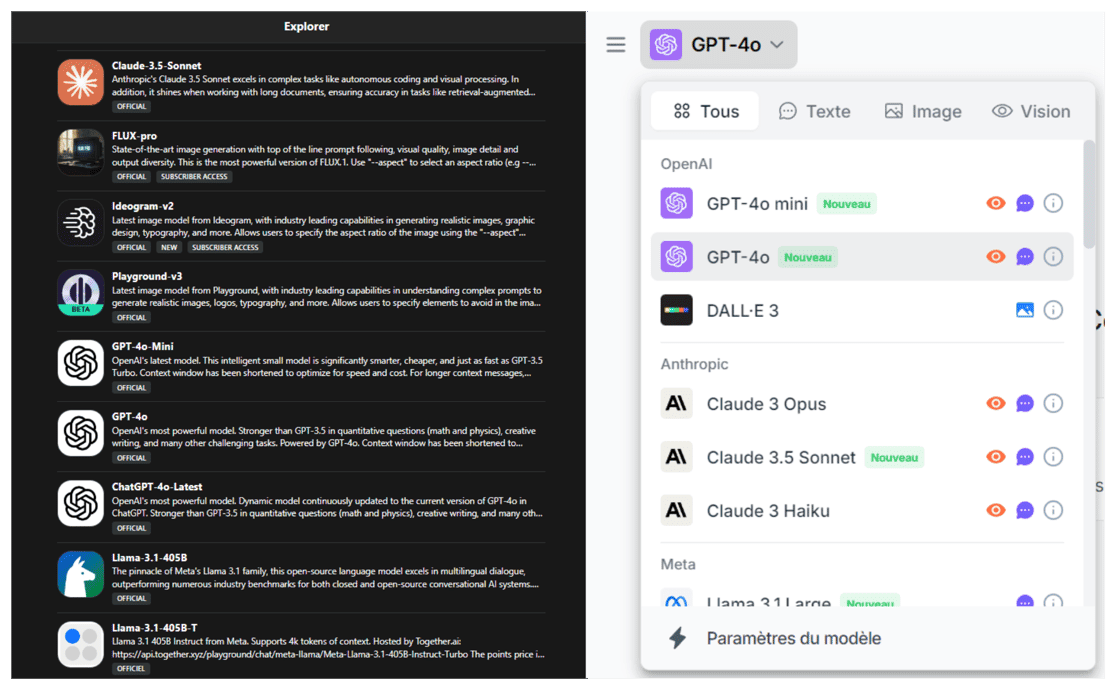Click the ChatGPT-4o-Latest title in Explorer
1116x690 pixels.
pos(157,487)
